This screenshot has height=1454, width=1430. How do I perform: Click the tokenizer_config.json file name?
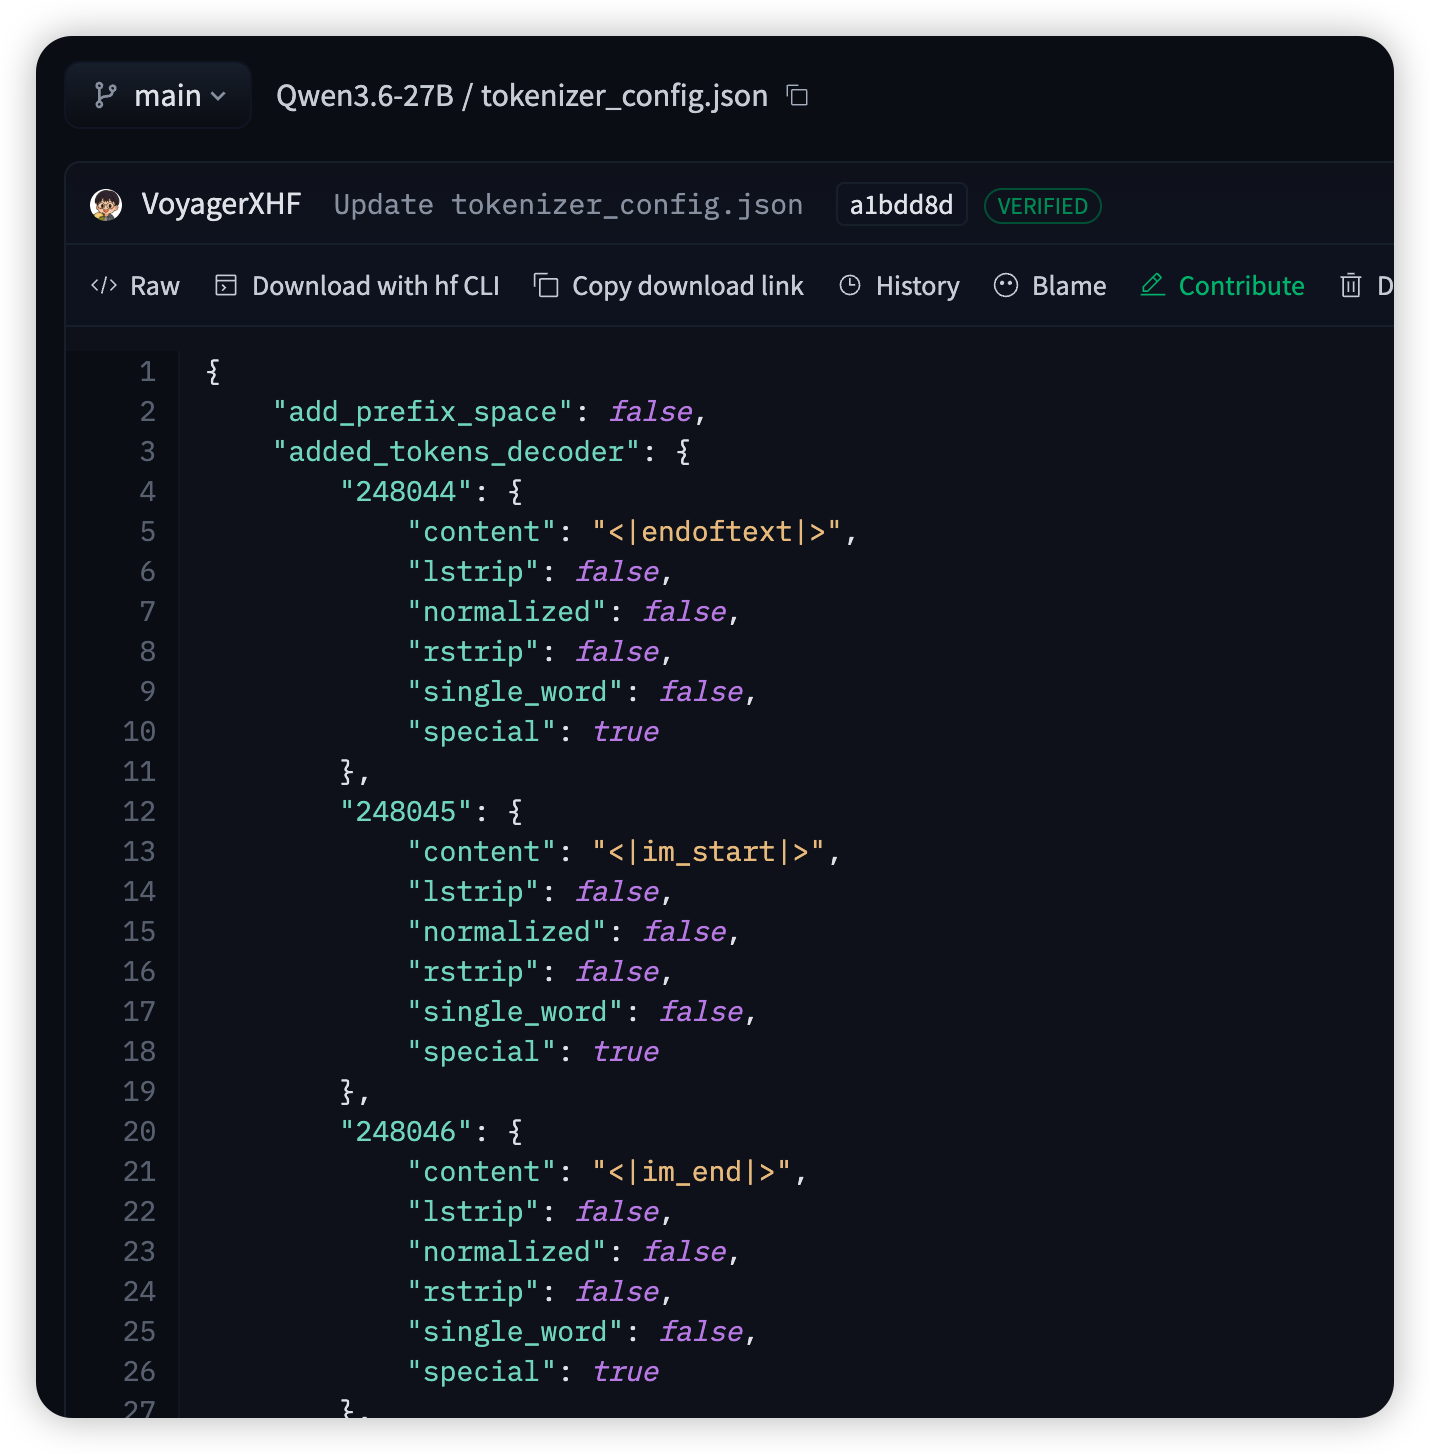(x=624, y=96)
